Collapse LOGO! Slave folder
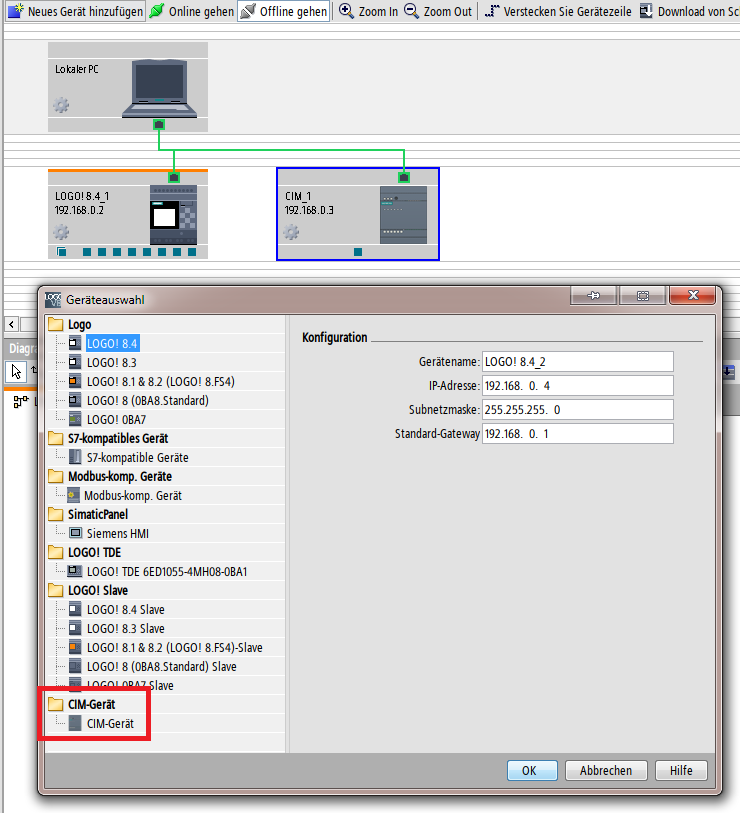 coord(55,590)
